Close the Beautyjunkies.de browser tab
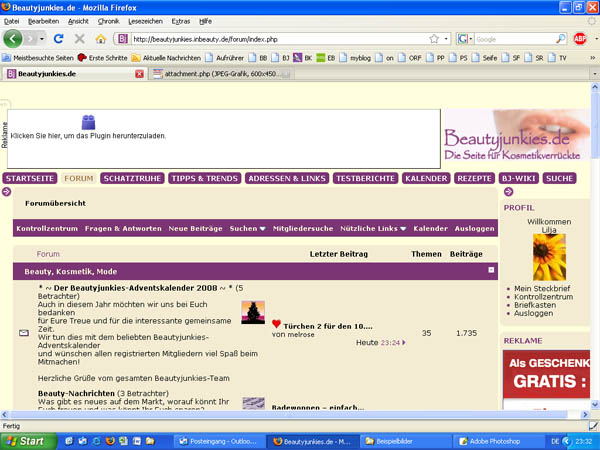The image size is (600, 450). pyautogui.click(x=139, y=74)
